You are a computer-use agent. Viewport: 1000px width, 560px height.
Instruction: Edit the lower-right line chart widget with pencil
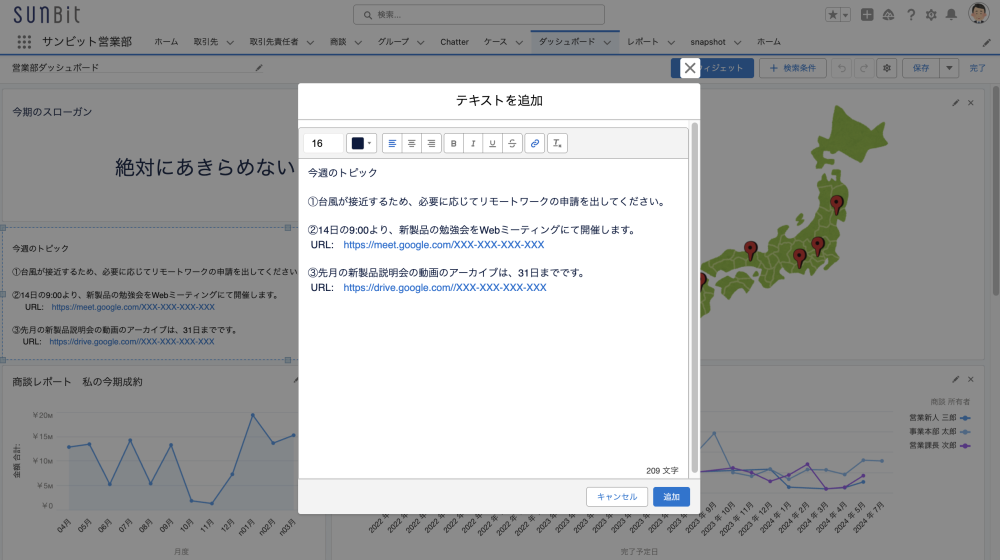tap(955, 379)
